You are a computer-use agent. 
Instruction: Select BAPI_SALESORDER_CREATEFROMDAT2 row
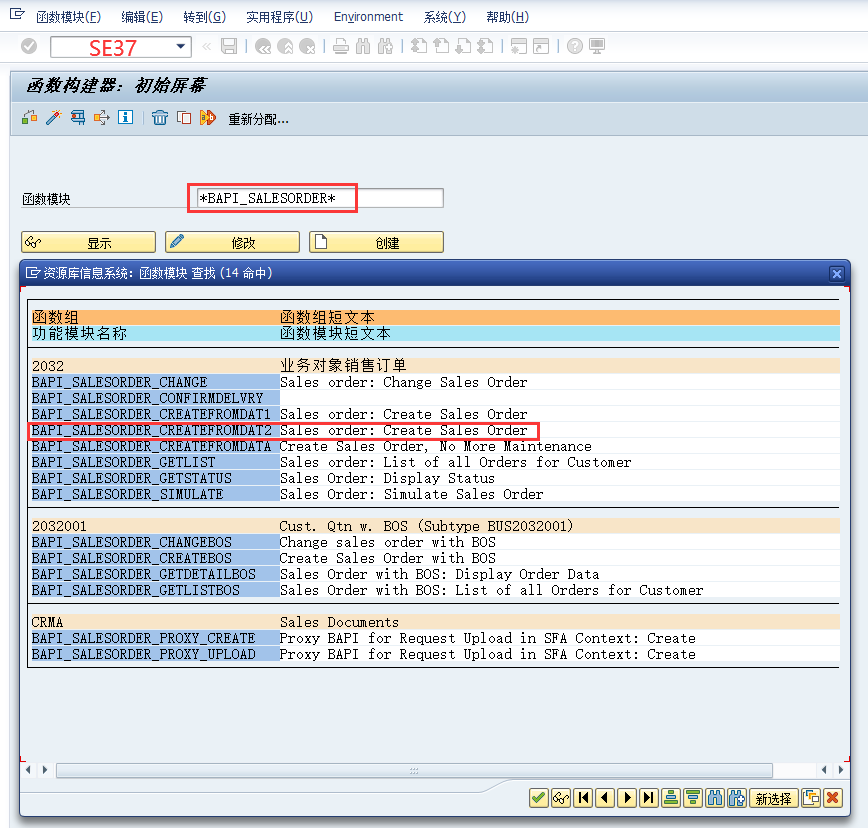tap(436, 431)
